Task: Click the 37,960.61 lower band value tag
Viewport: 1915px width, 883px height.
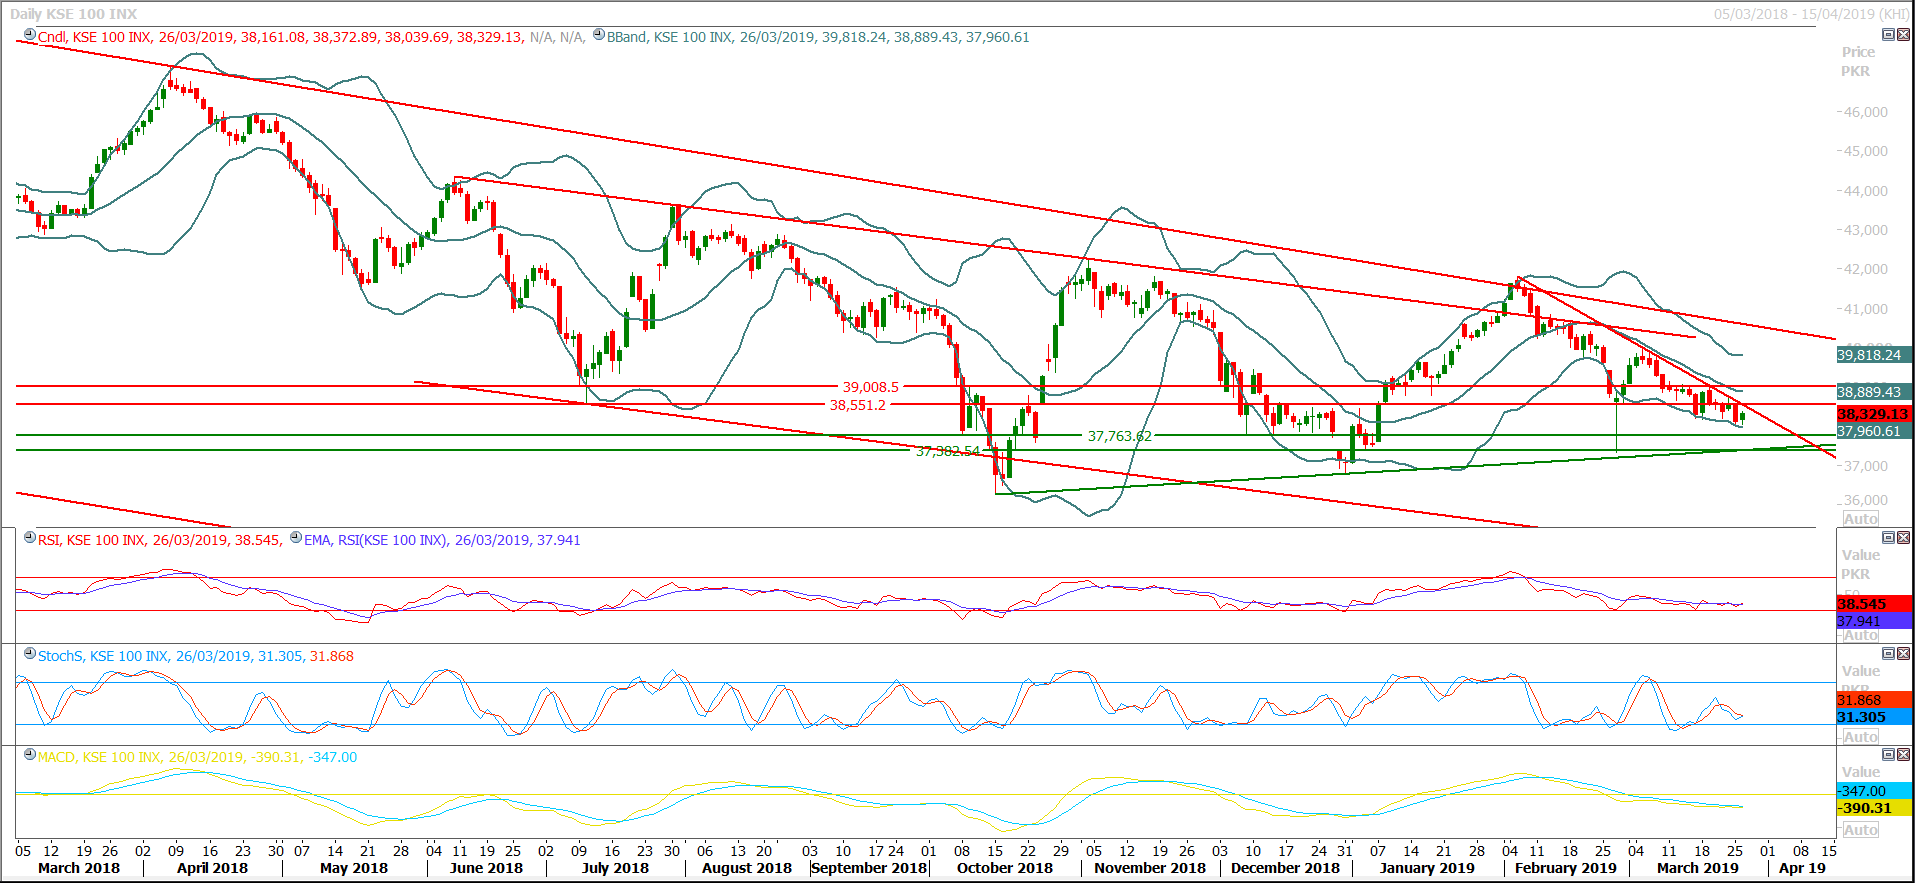Action: coord(1874,431)
